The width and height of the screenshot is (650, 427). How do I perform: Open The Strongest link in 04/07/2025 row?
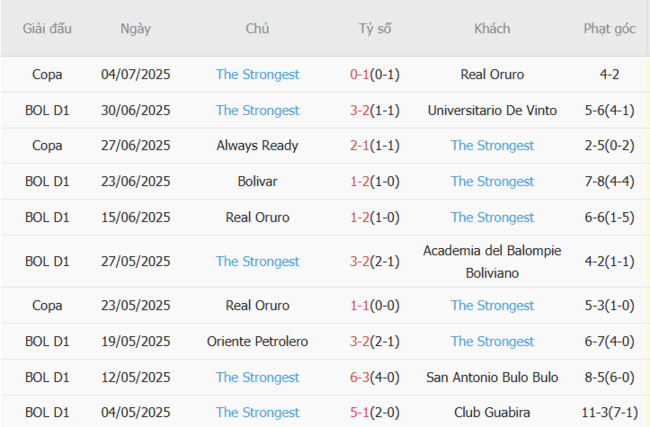pyautogui.click(x=257, y=74)
